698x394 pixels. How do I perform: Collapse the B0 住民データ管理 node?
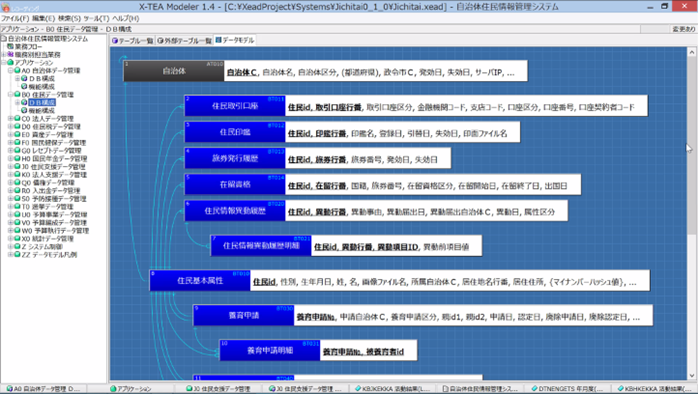pos(10,95)
